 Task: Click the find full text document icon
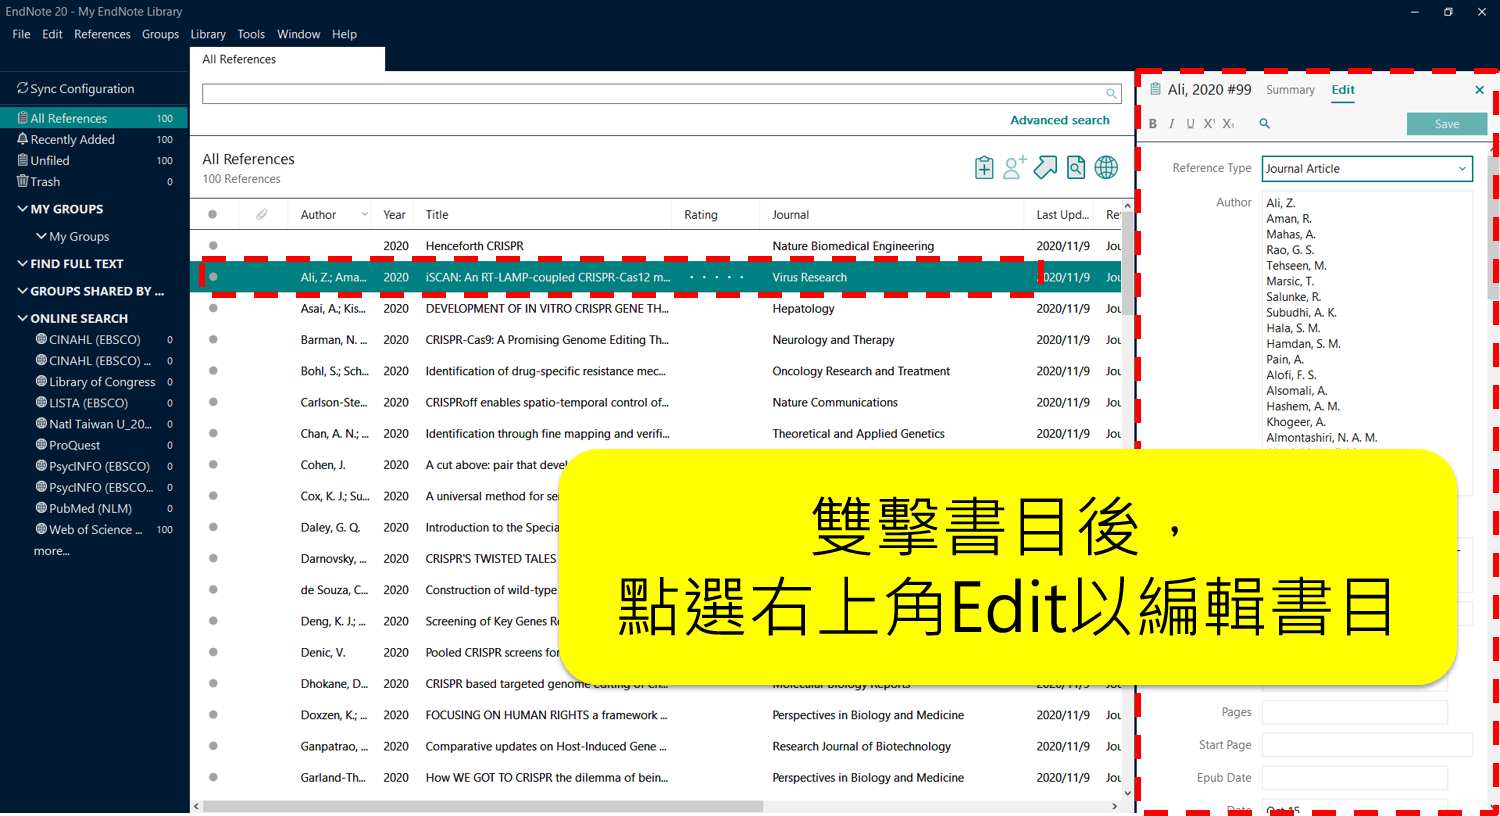pyautogui.click(x=1076, y=168)
